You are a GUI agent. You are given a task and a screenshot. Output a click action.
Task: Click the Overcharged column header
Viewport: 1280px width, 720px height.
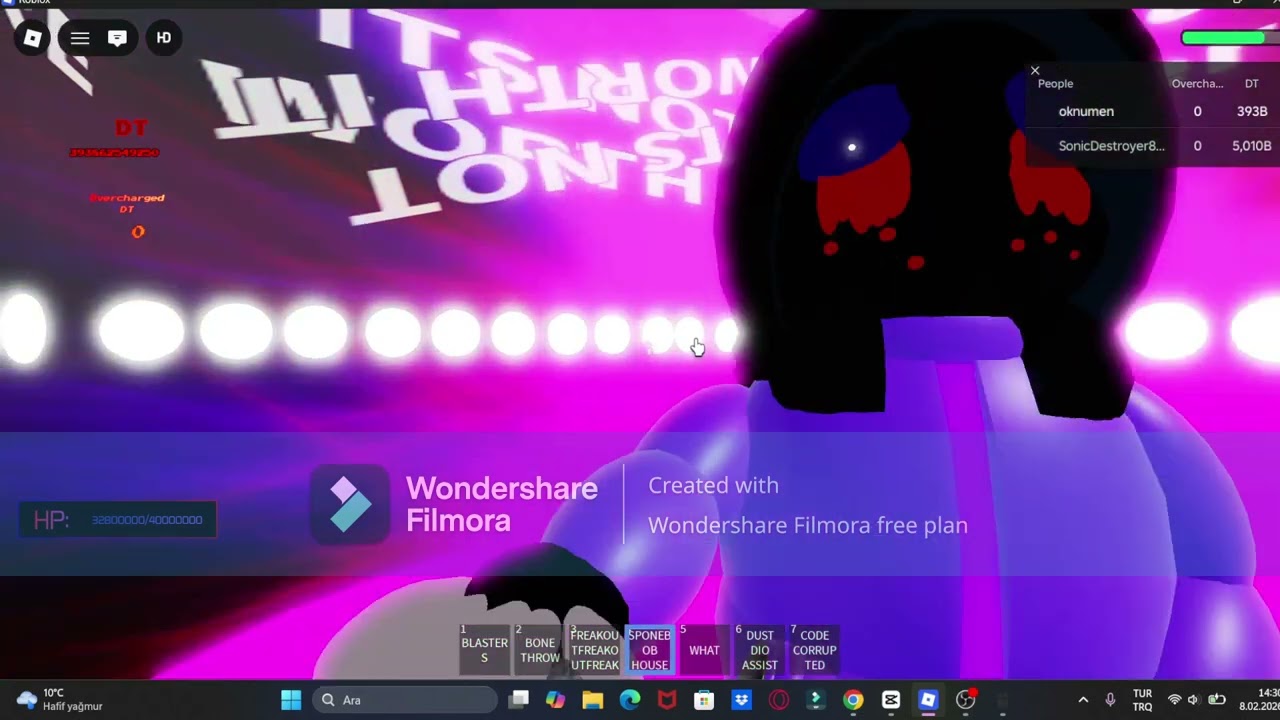coord(1197,84)
